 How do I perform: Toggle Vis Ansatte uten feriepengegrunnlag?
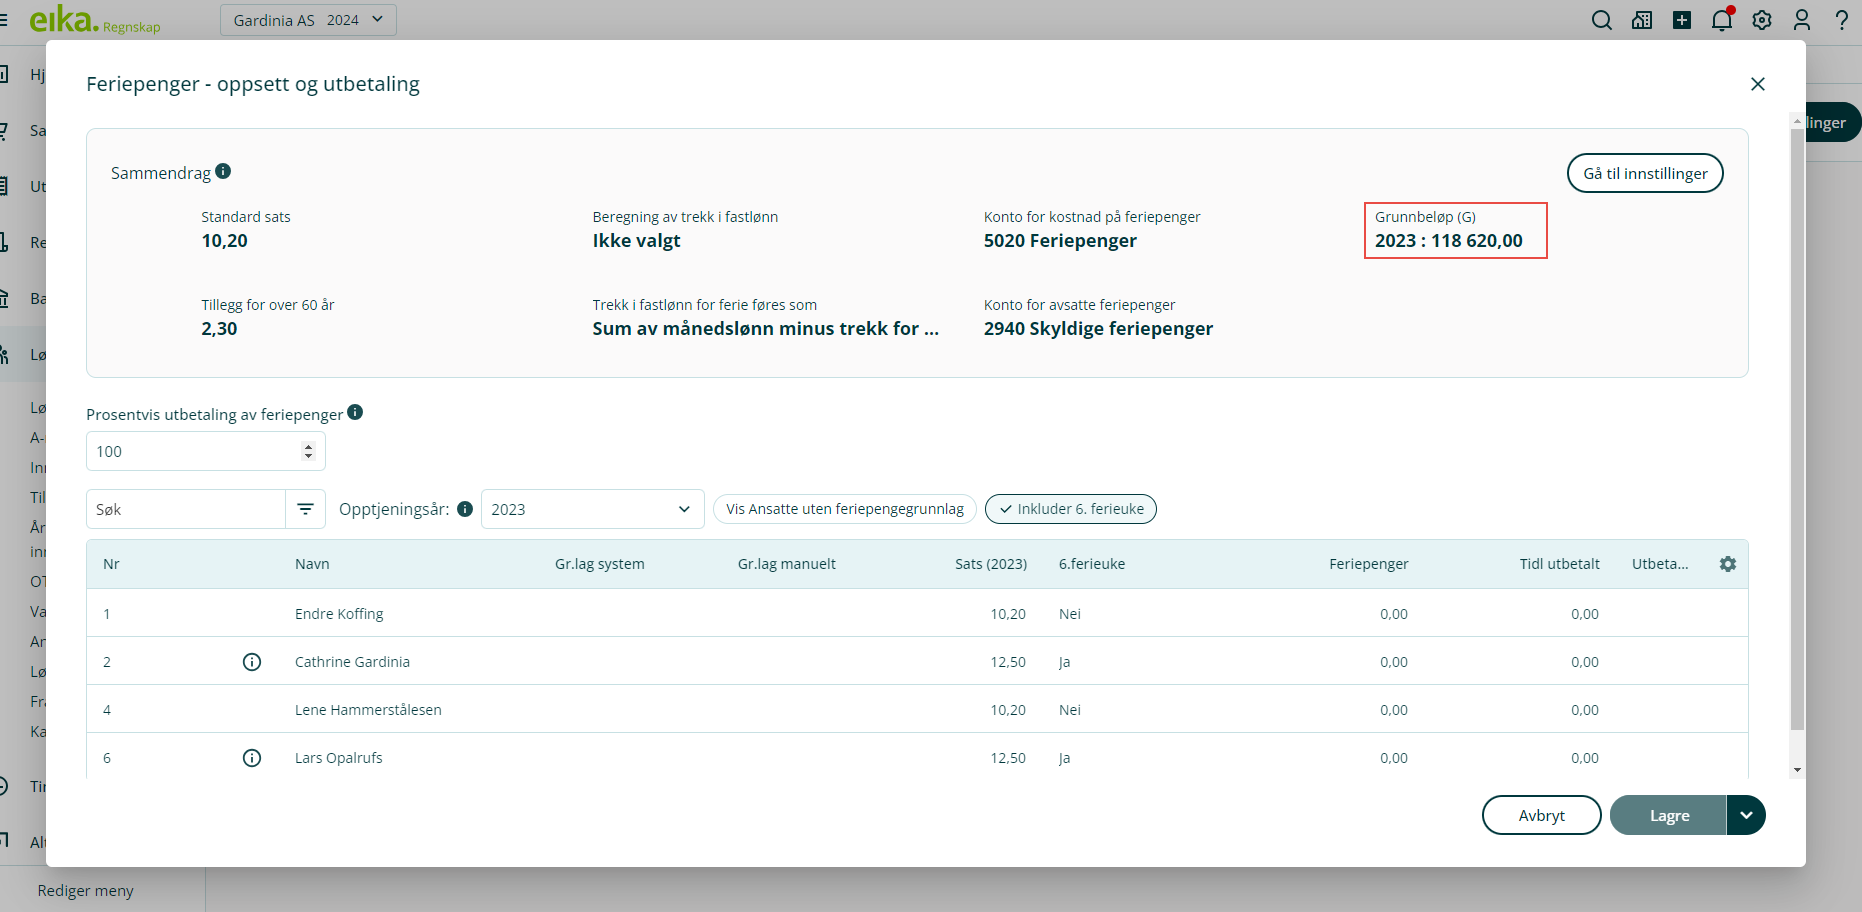[x=844, y=509]
